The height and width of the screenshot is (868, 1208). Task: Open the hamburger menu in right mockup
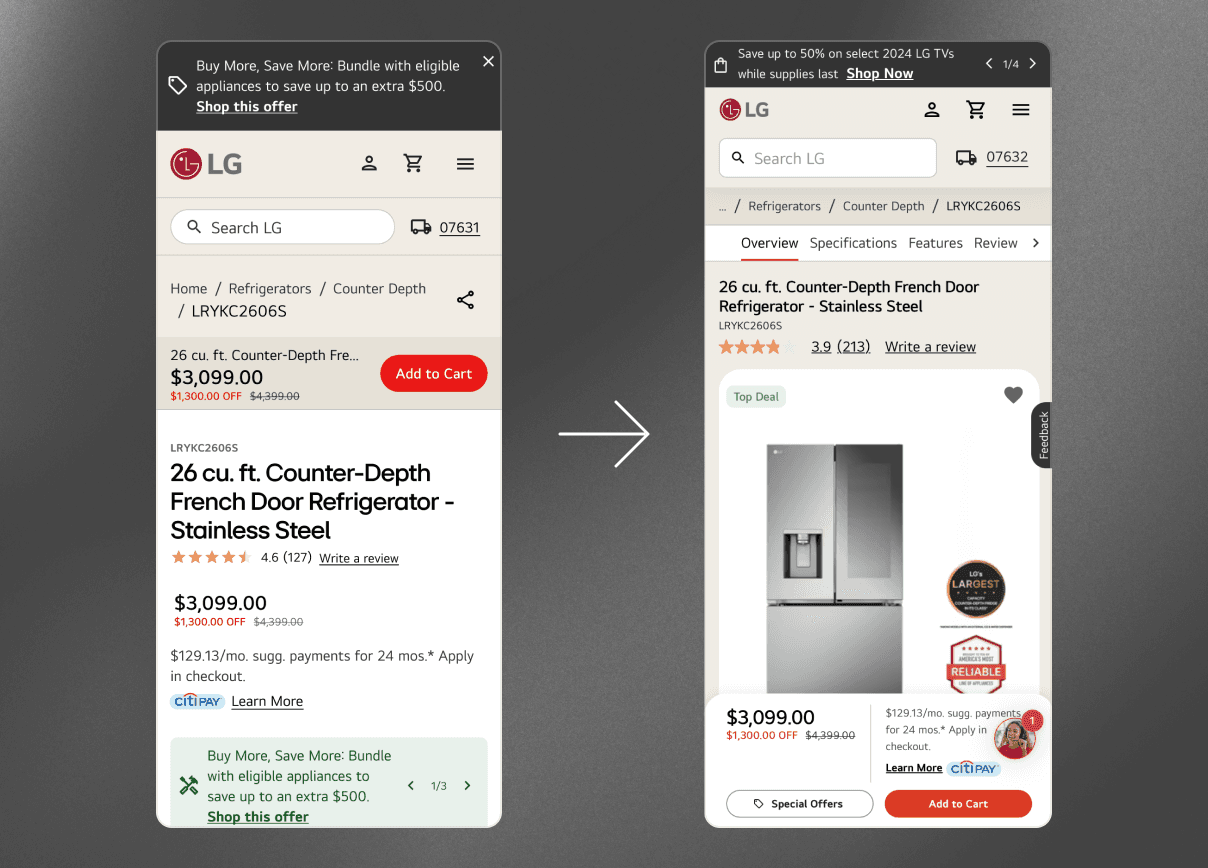[1020, 110]
